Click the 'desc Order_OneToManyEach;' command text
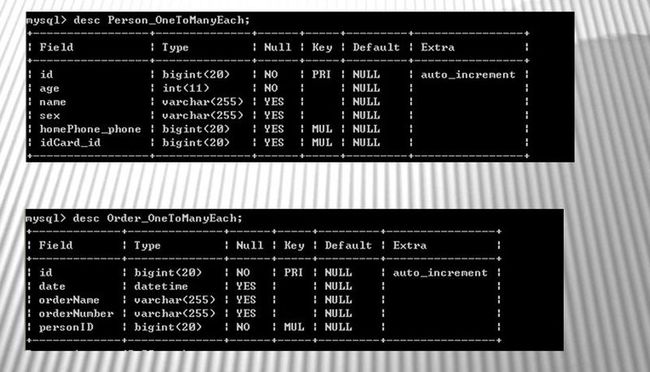Viewport: 650px width, 372px height. pos(158,218)
